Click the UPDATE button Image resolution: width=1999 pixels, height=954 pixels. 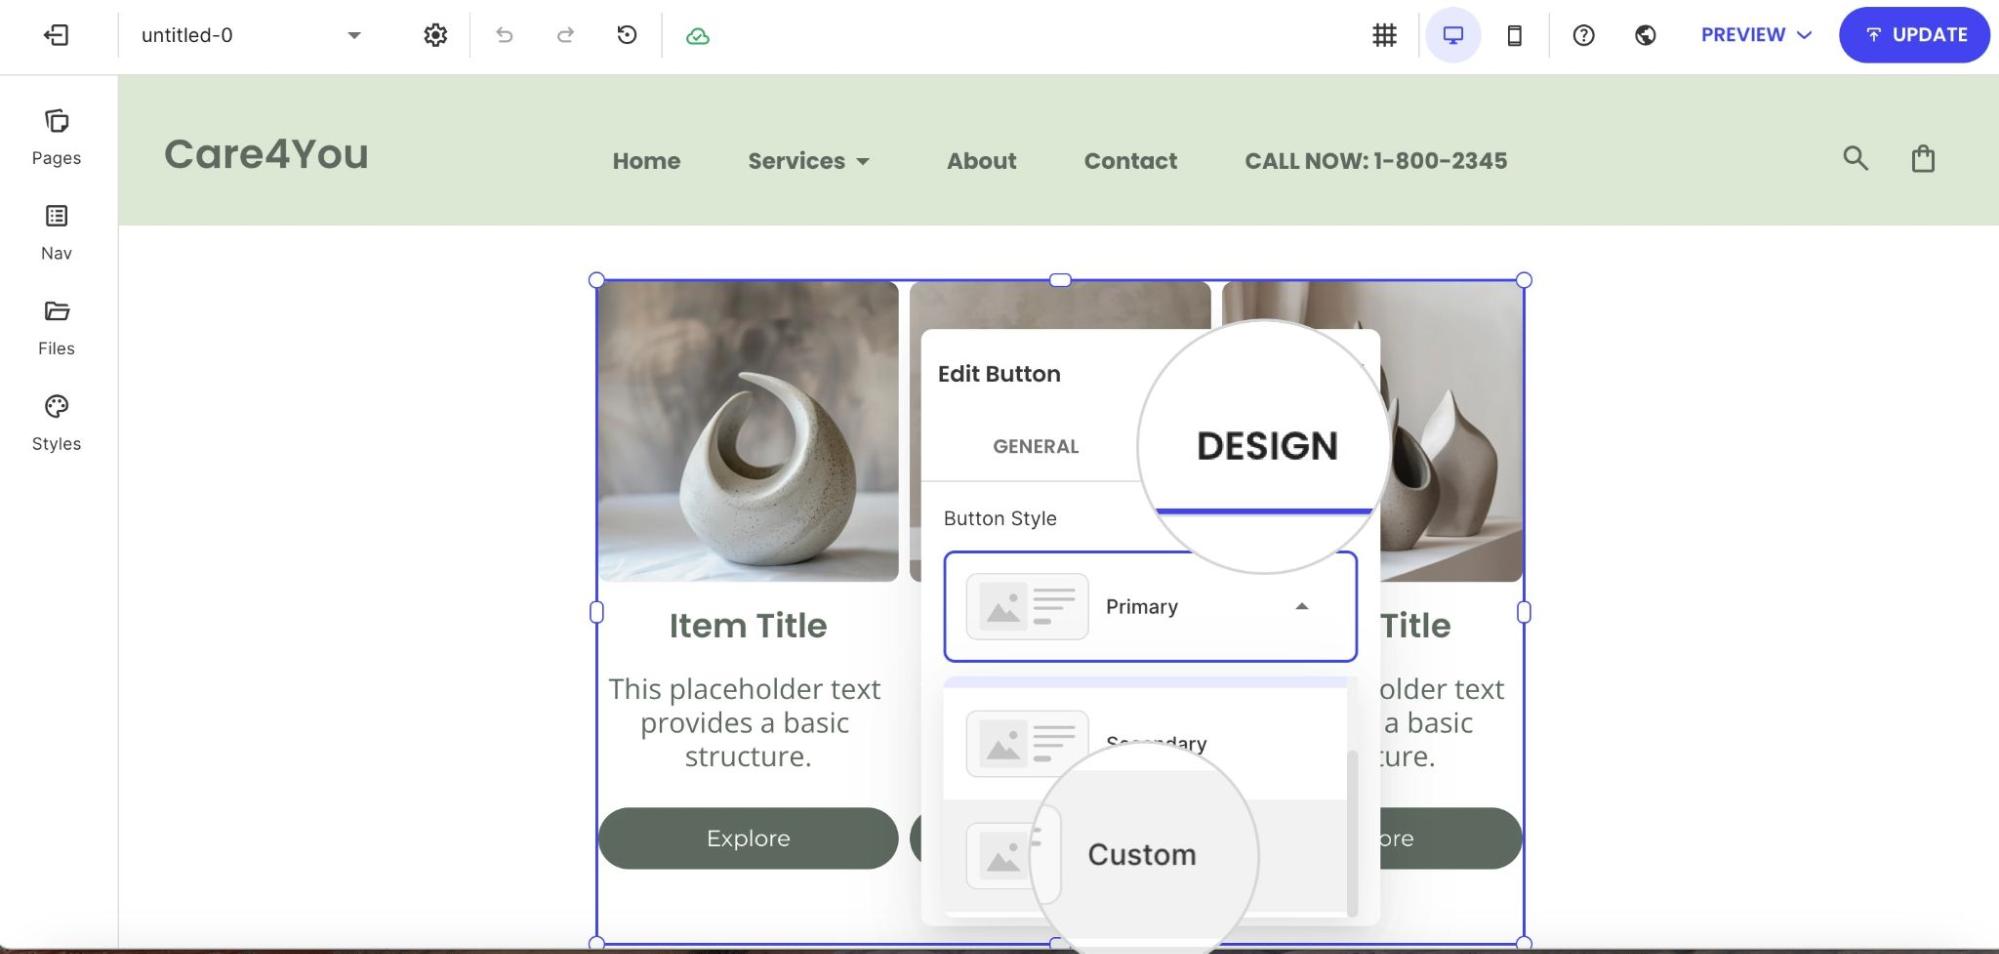(x=1914, y=35)
